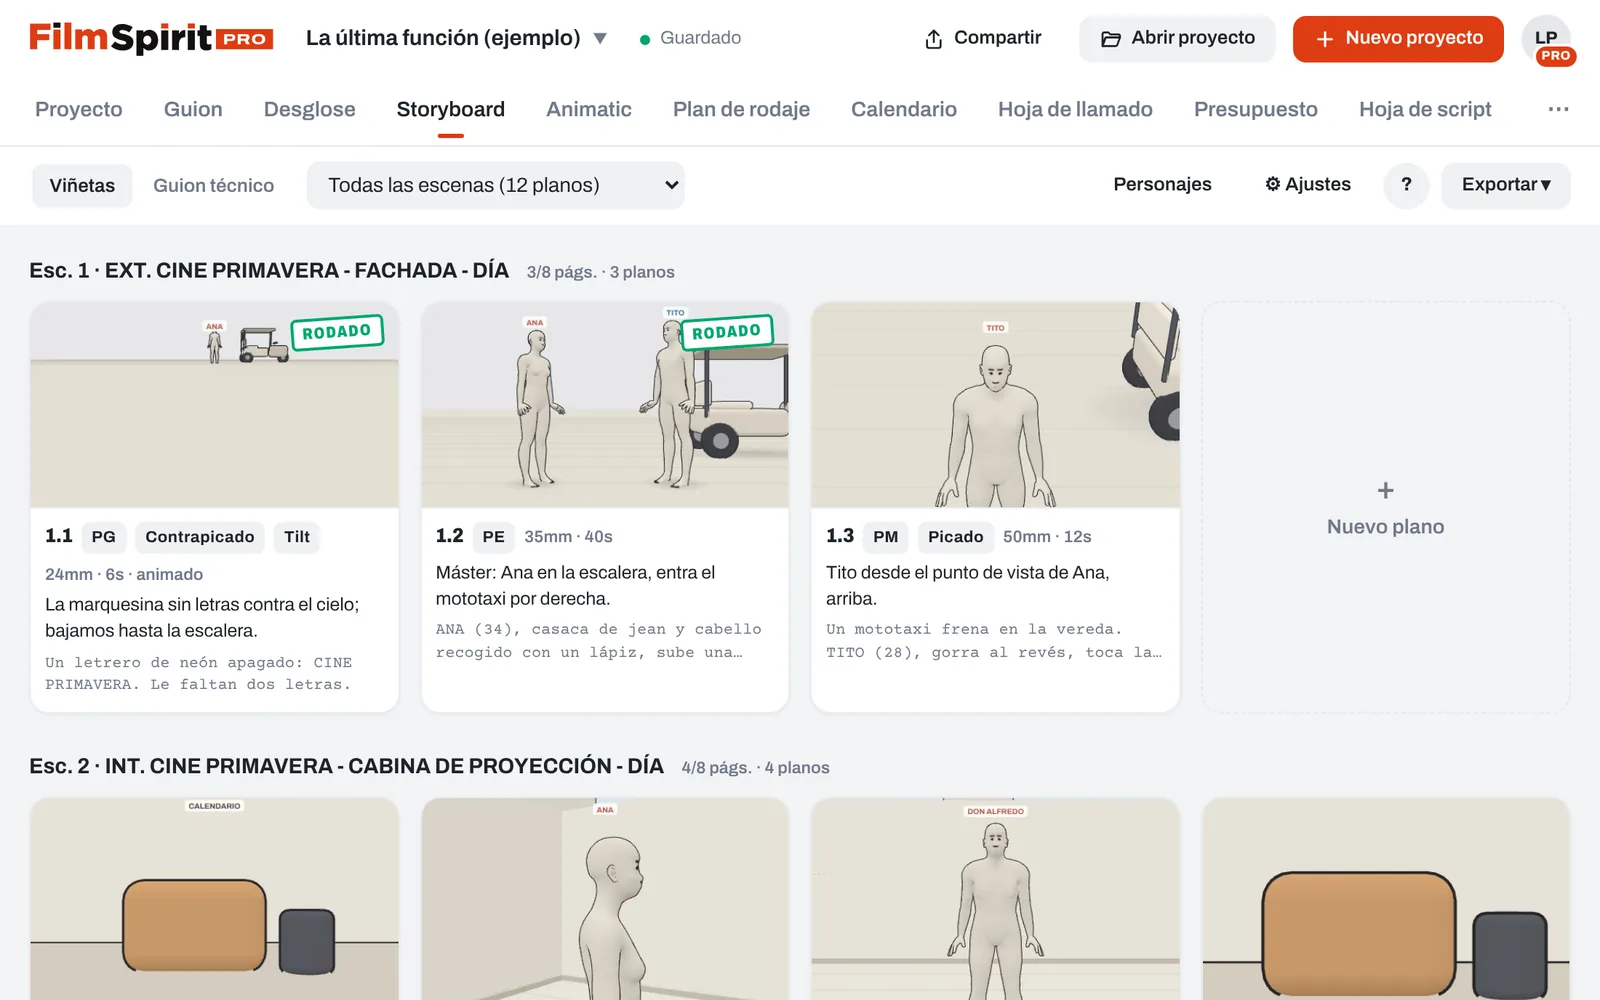Switch to the Guion tab
Screen dimensions: 1600x1000
tap(193, 109)
